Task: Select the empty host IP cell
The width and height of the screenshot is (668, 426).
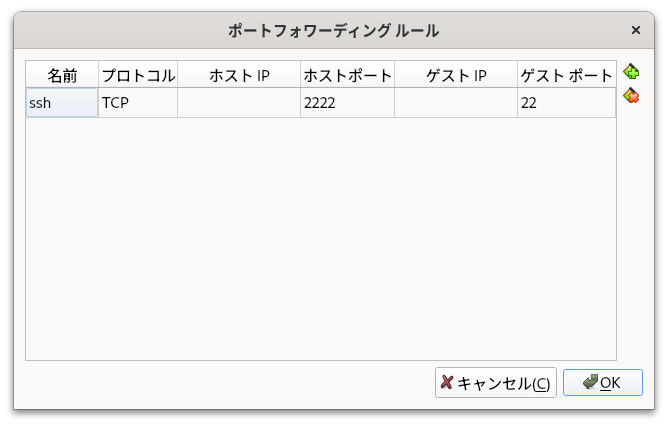Action: coord(239,103)
